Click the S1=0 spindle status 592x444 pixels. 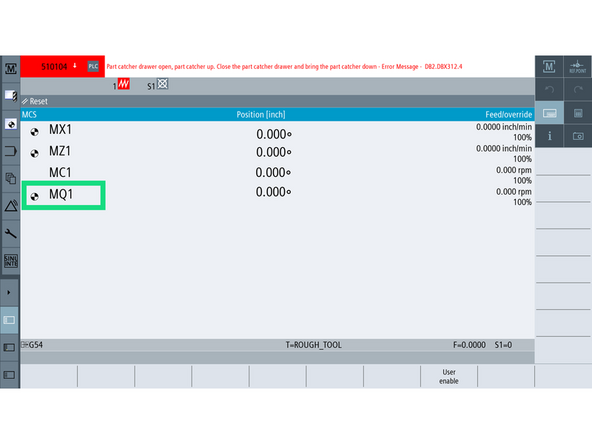[x=503, y=345]
